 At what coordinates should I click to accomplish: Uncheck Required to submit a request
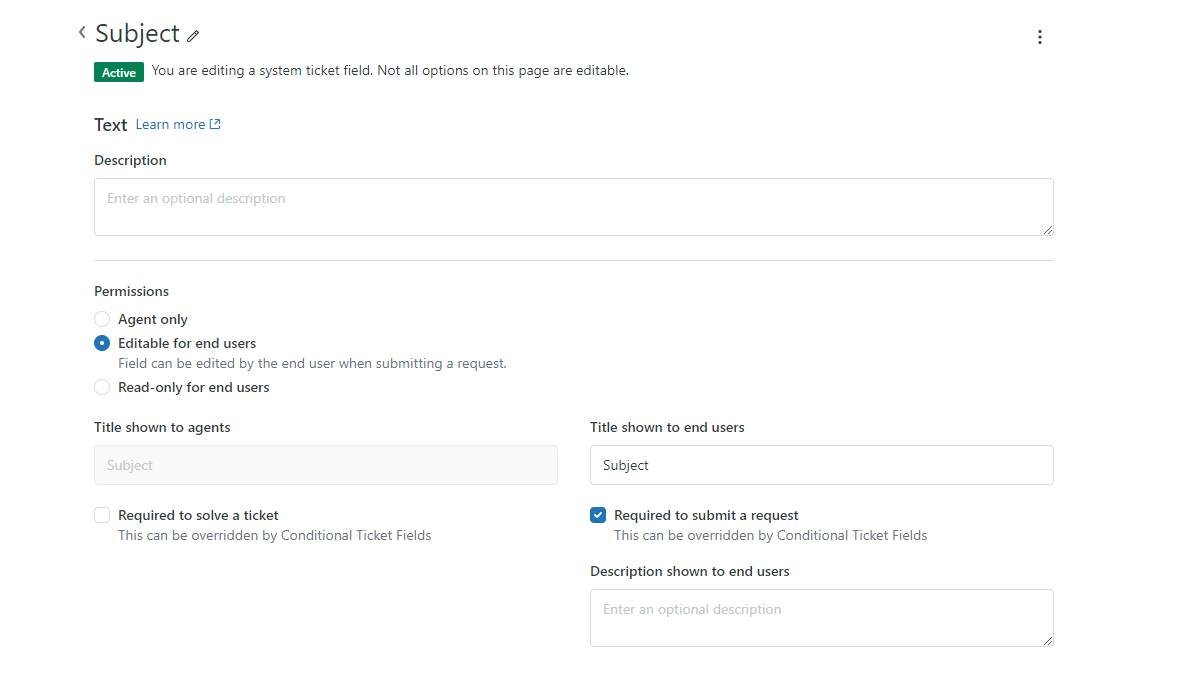(598, 515)
